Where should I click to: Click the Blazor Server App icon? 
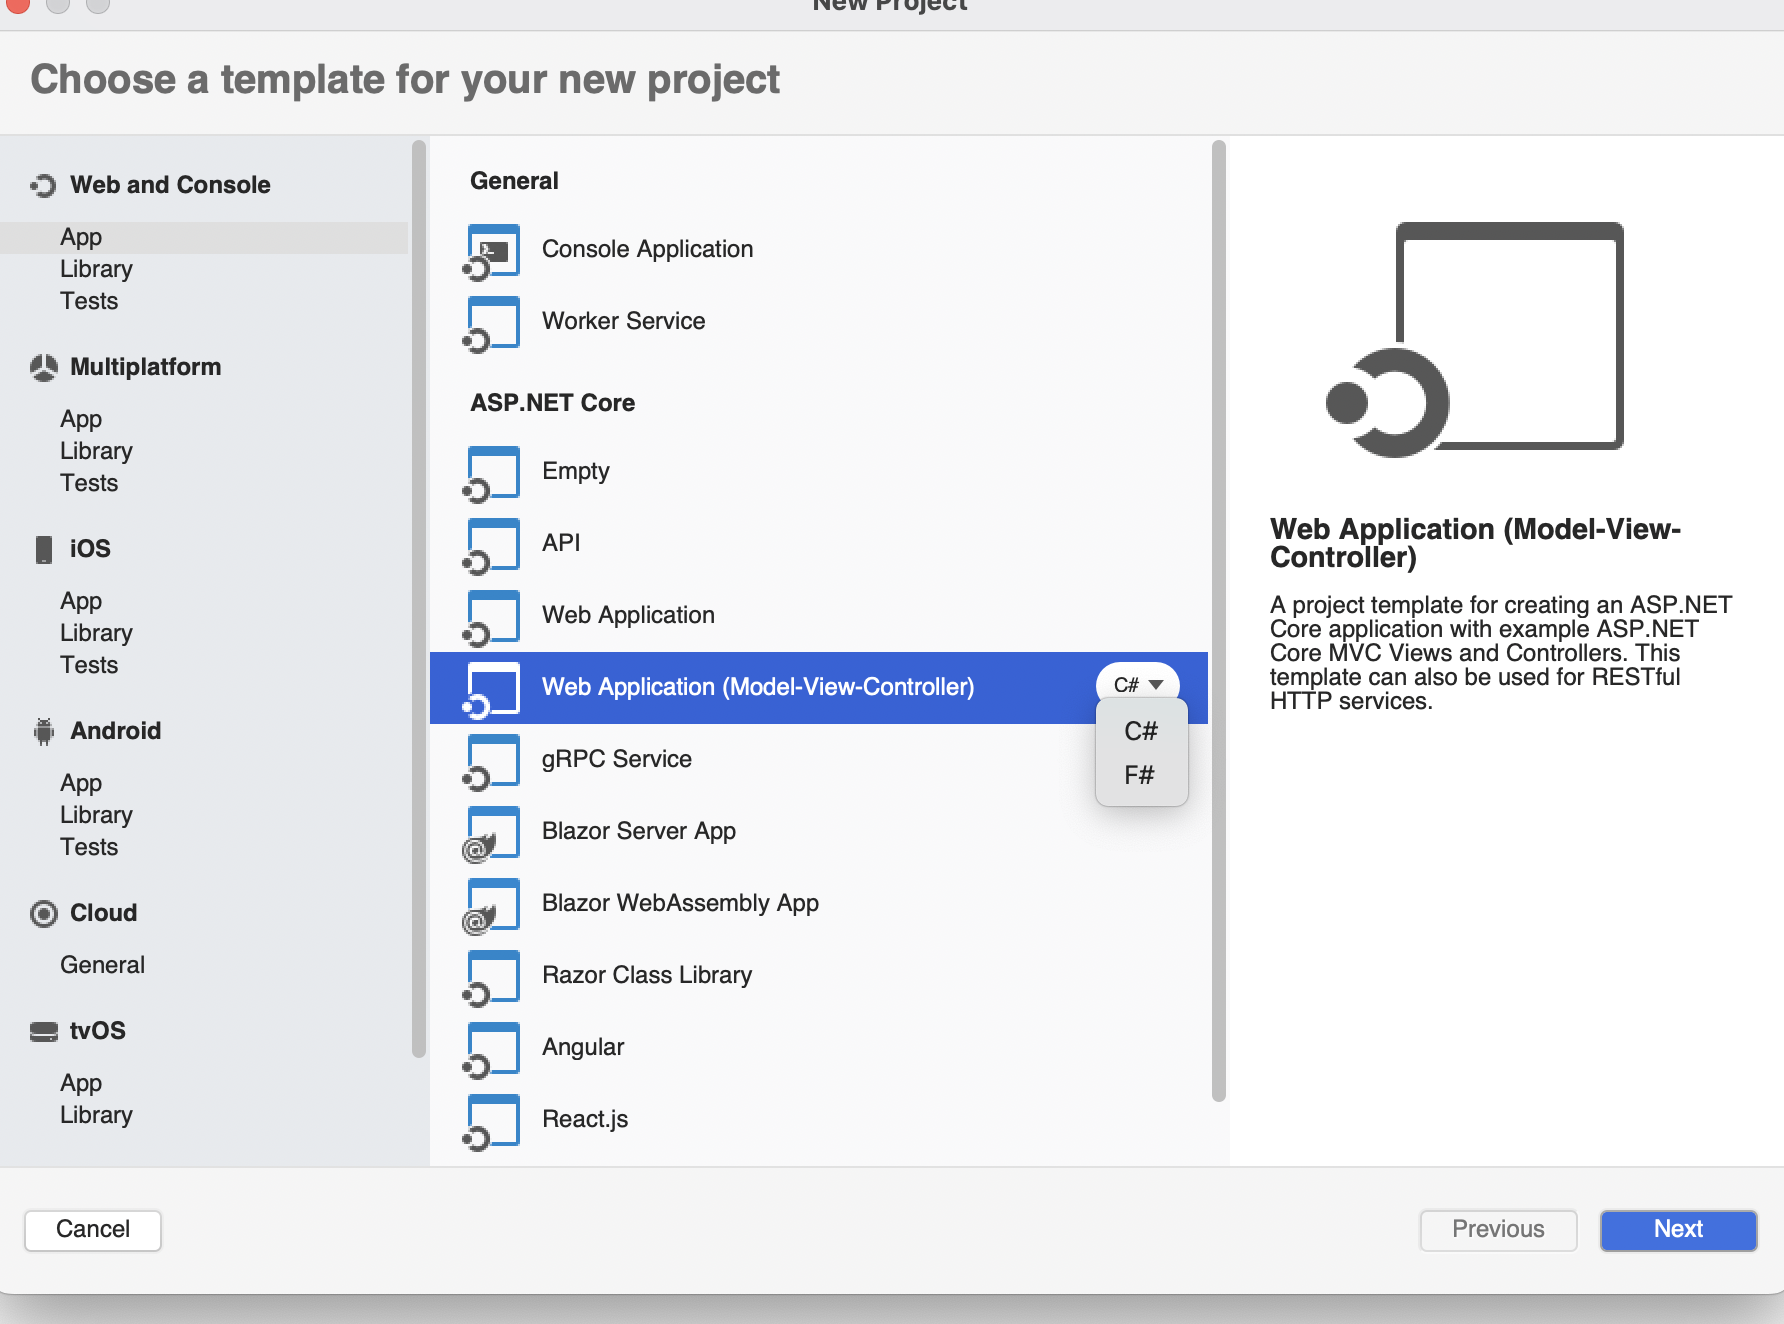(x=492, y=833)
